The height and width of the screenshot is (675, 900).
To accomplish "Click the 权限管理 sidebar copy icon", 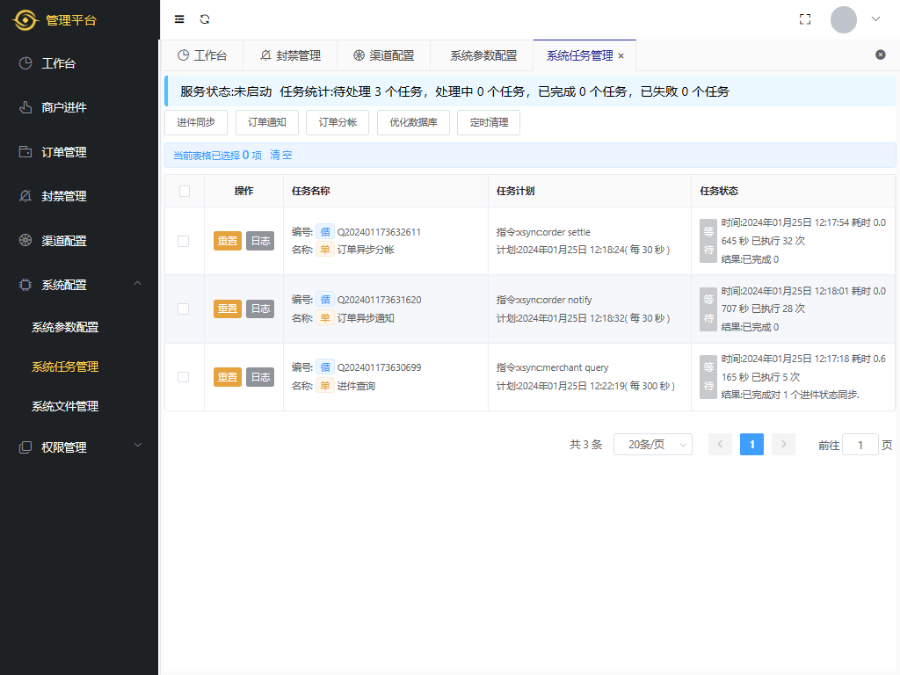I will click(25, 447).
